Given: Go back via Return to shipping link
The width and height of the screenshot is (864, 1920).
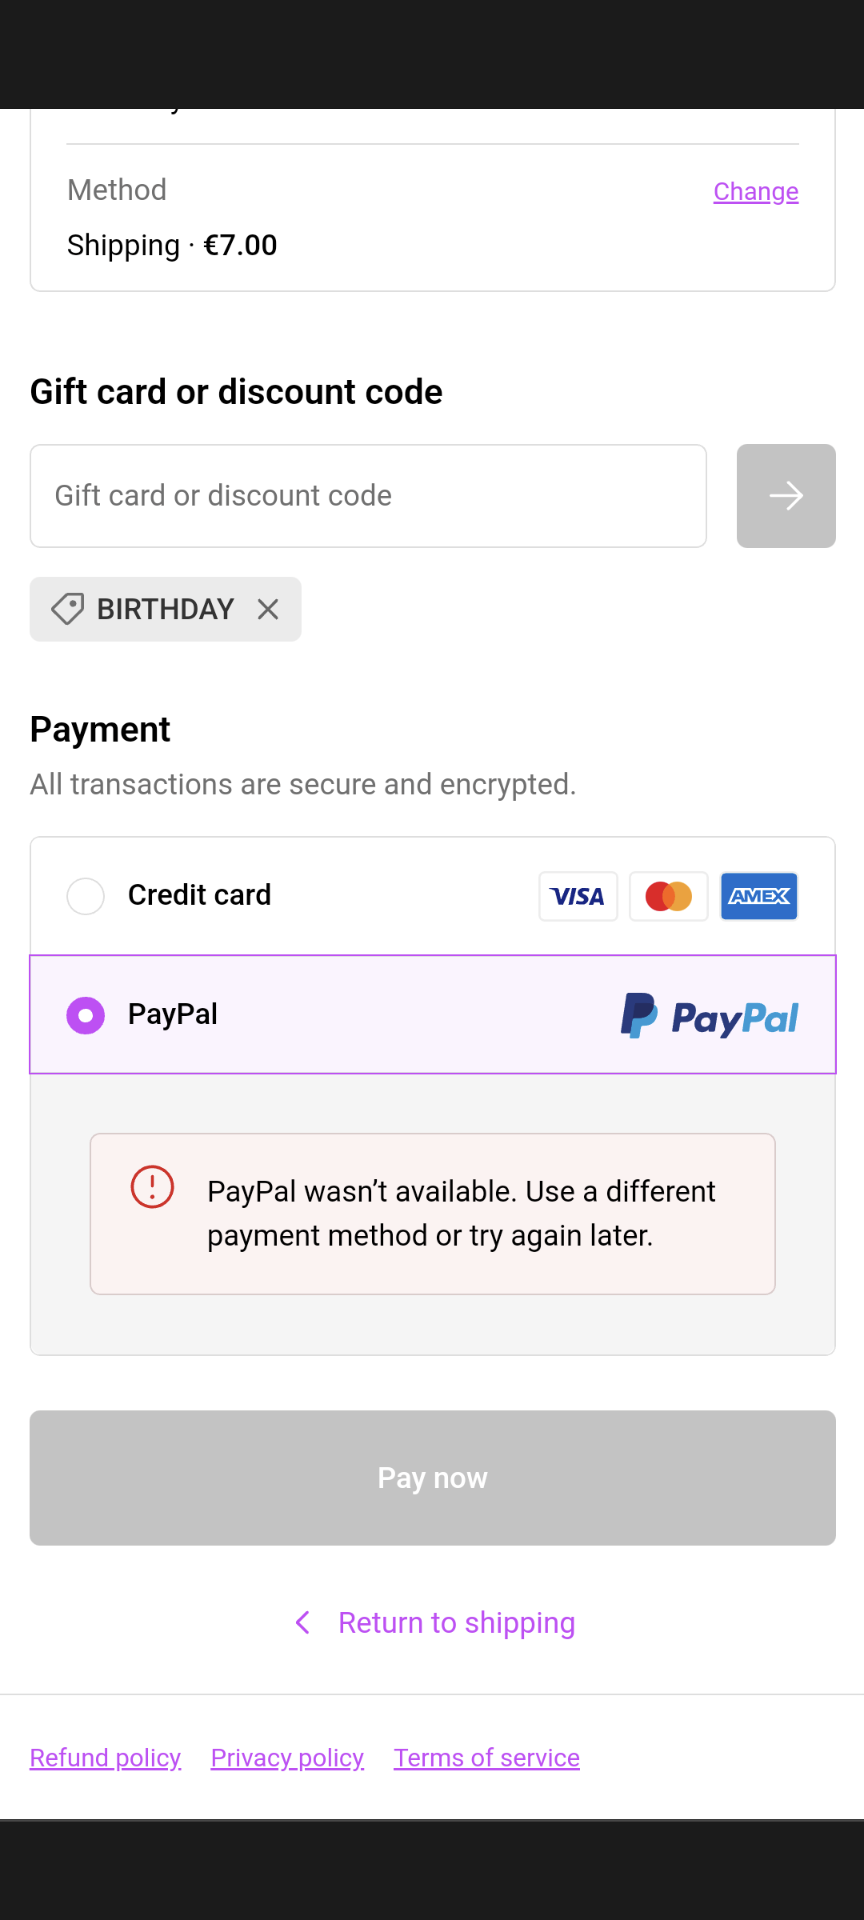Looking at the screenshot, I should point(456,1622).
